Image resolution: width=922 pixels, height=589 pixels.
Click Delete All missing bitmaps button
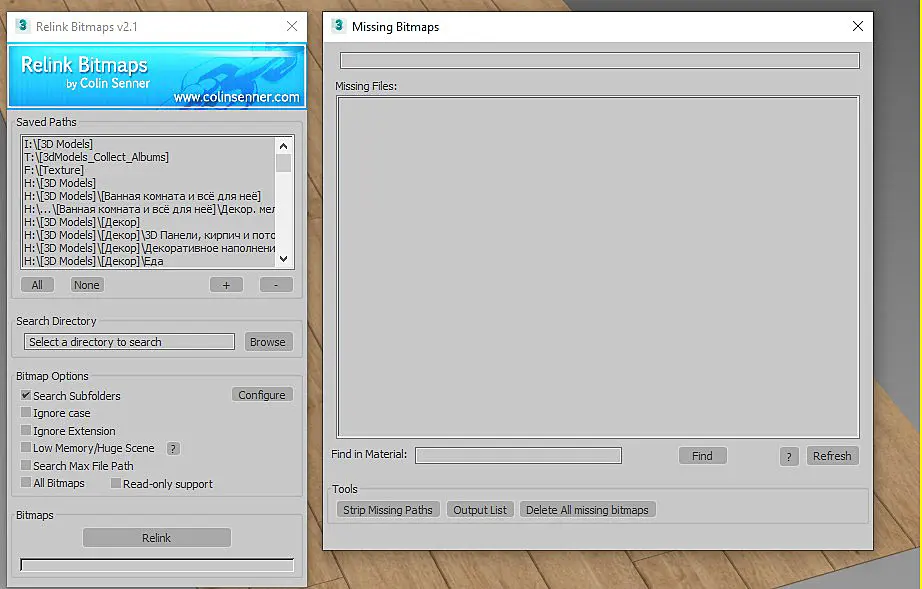[x=587, y=510]
